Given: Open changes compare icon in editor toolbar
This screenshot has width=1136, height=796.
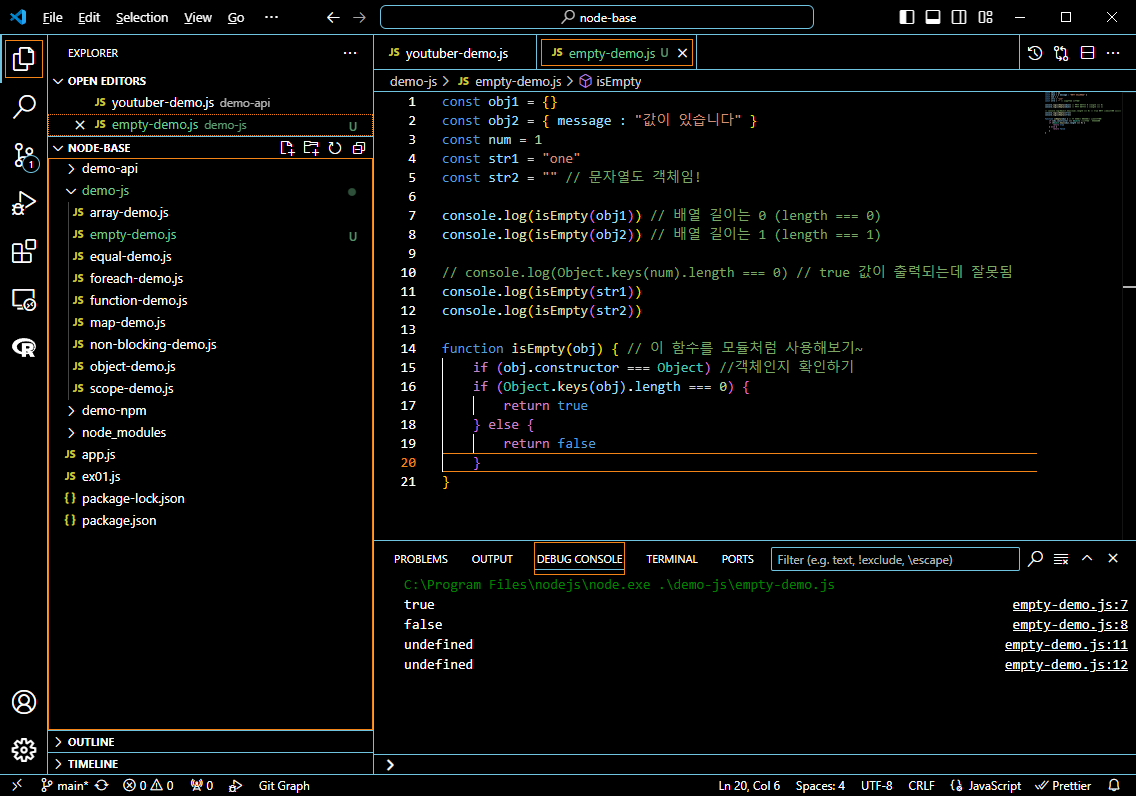Looking at the screenshot, I should (1061, 53).
